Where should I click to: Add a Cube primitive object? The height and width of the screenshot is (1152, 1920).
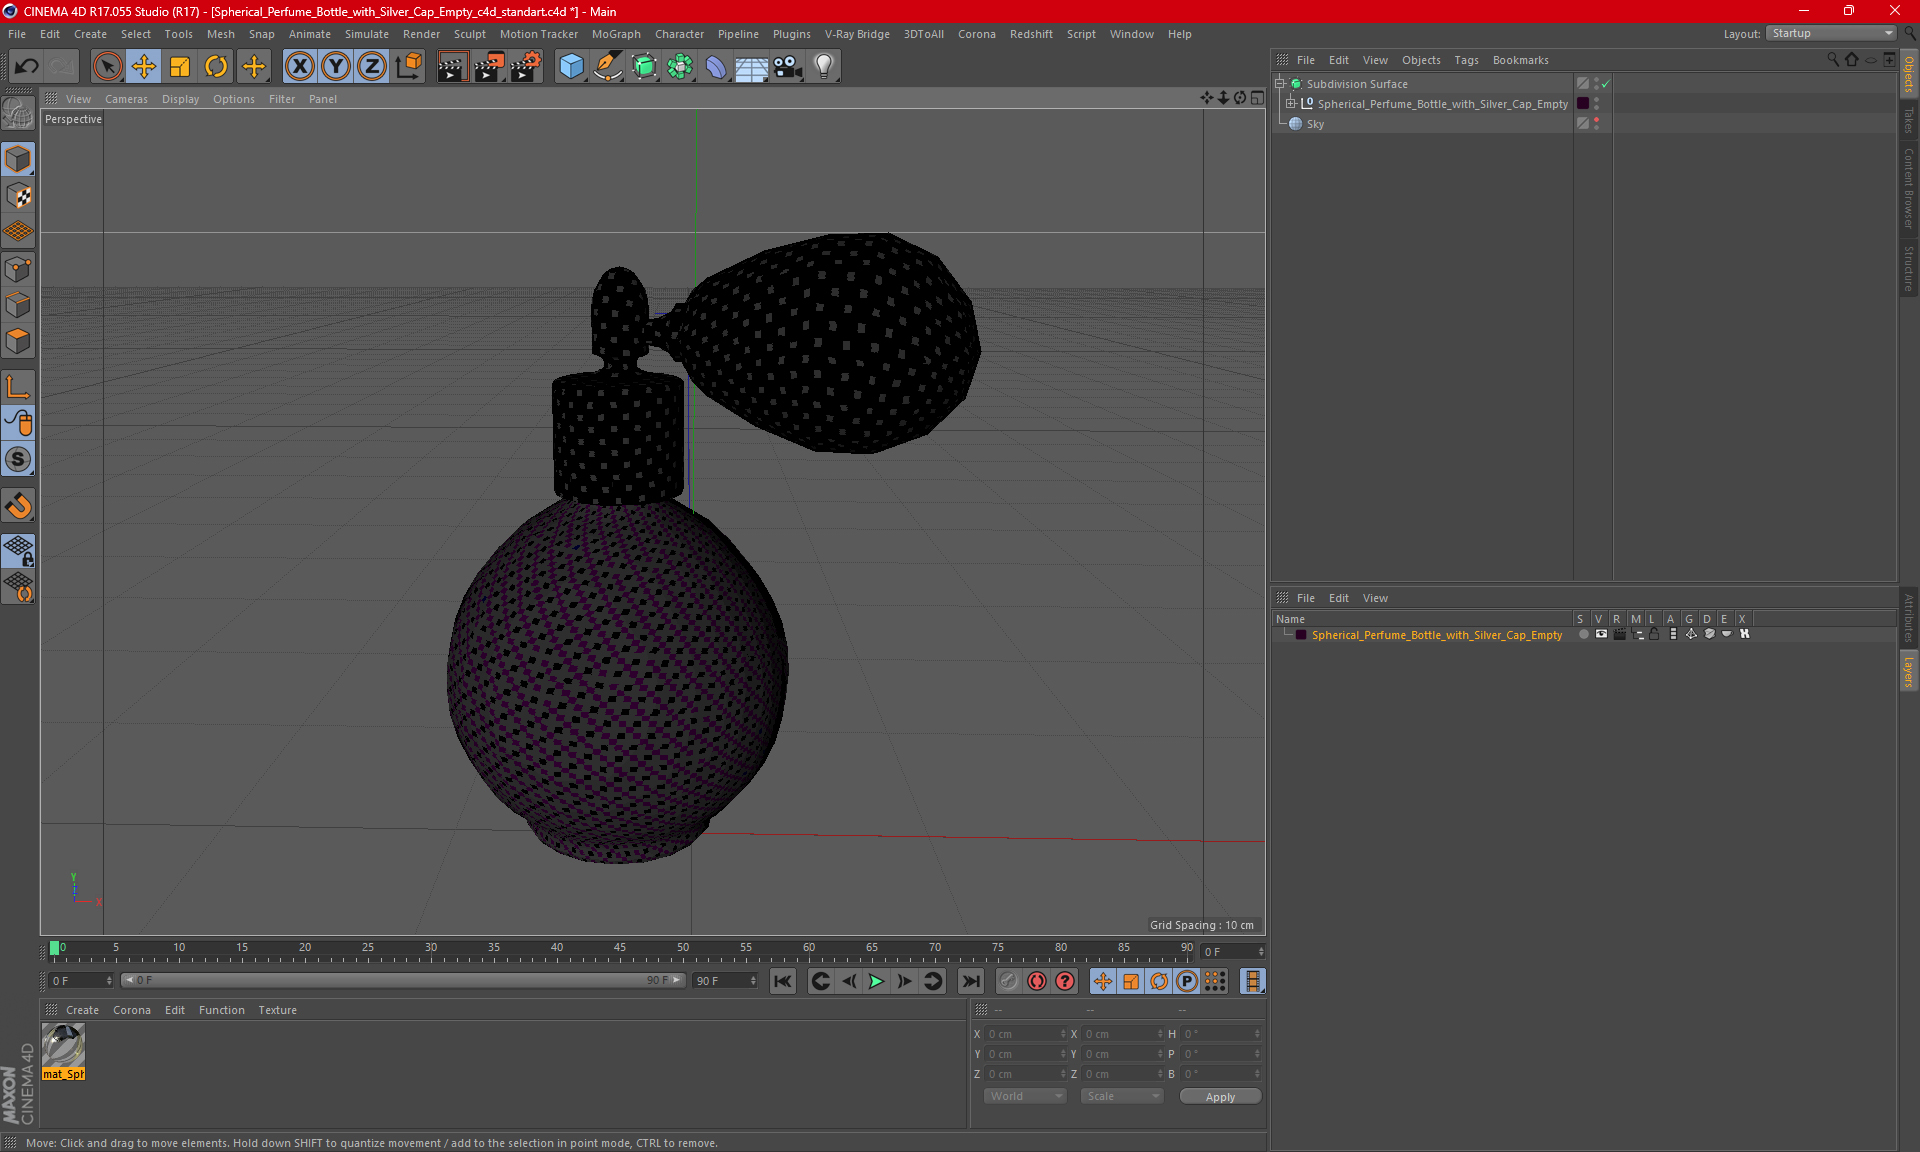tap(571, 67)
